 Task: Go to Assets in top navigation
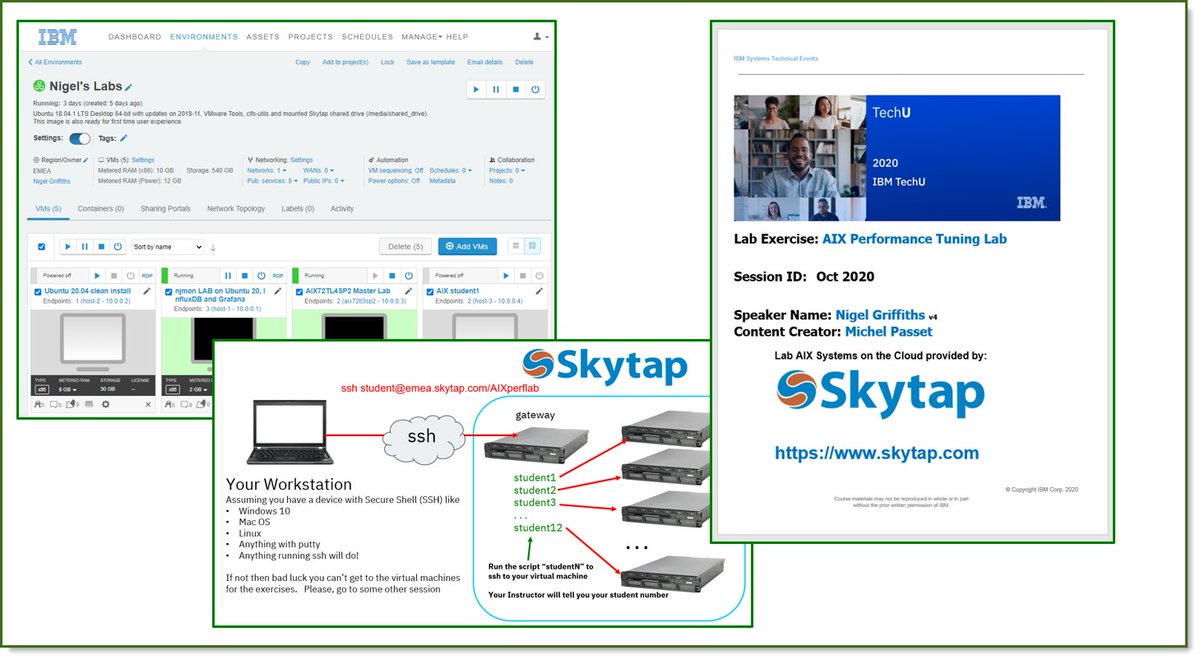click(x=262, y=37)
